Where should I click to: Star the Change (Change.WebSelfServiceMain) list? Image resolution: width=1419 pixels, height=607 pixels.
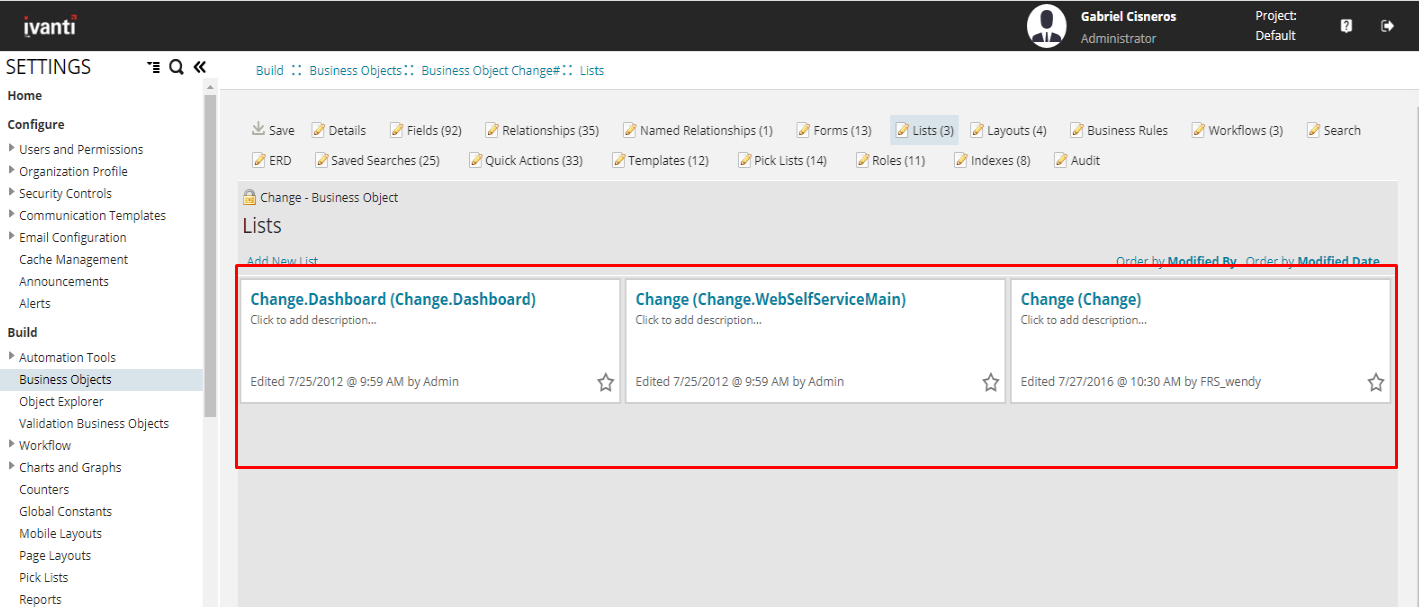pos(990,382)
